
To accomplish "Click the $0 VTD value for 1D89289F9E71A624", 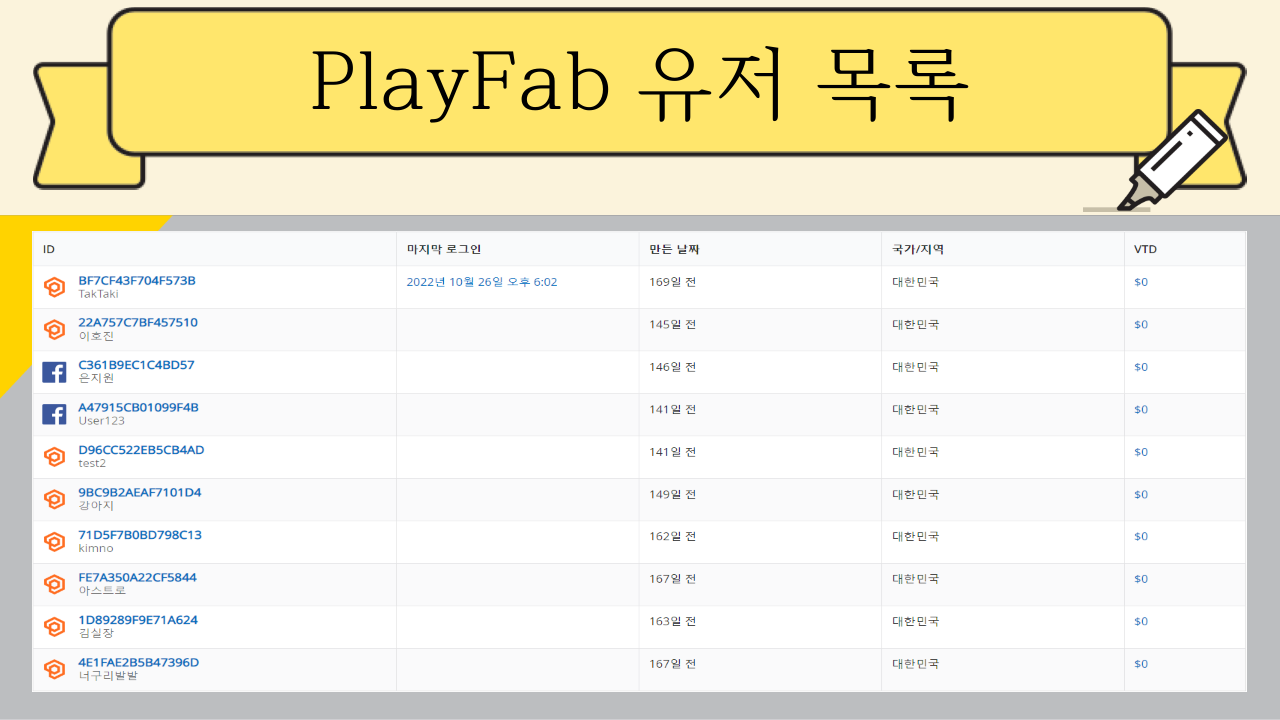I will point(1141,621).
